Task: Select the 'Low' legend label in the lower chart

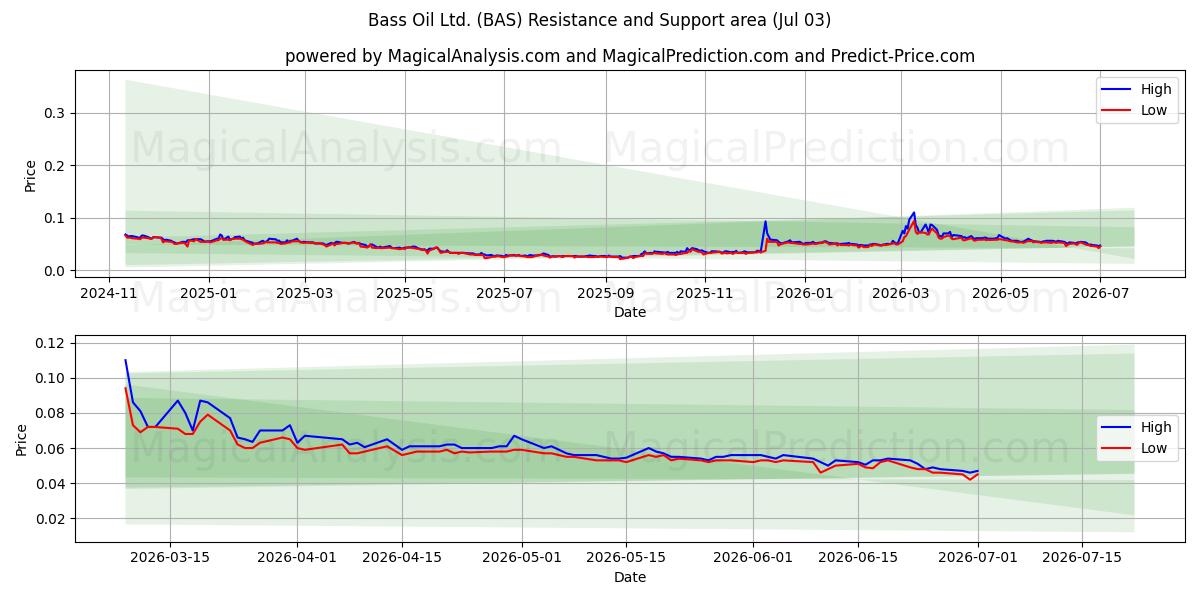Action: click(x=1154, y=448)
